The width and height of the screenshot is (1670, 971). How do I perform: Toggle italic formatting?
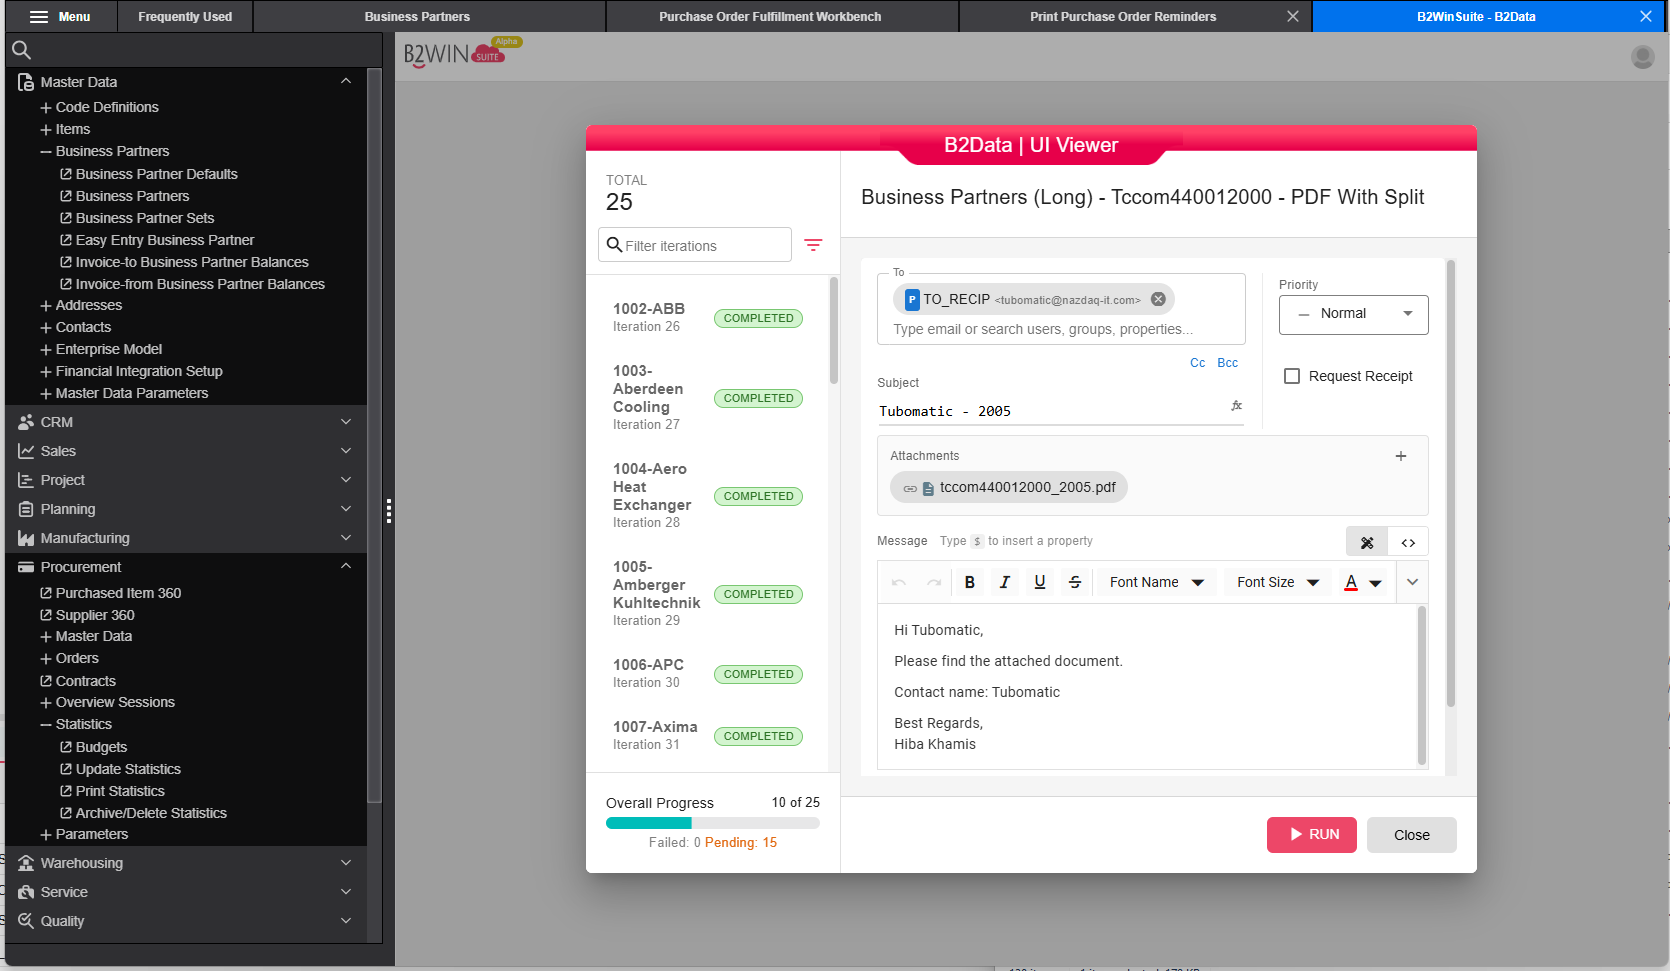[1005, 582]
